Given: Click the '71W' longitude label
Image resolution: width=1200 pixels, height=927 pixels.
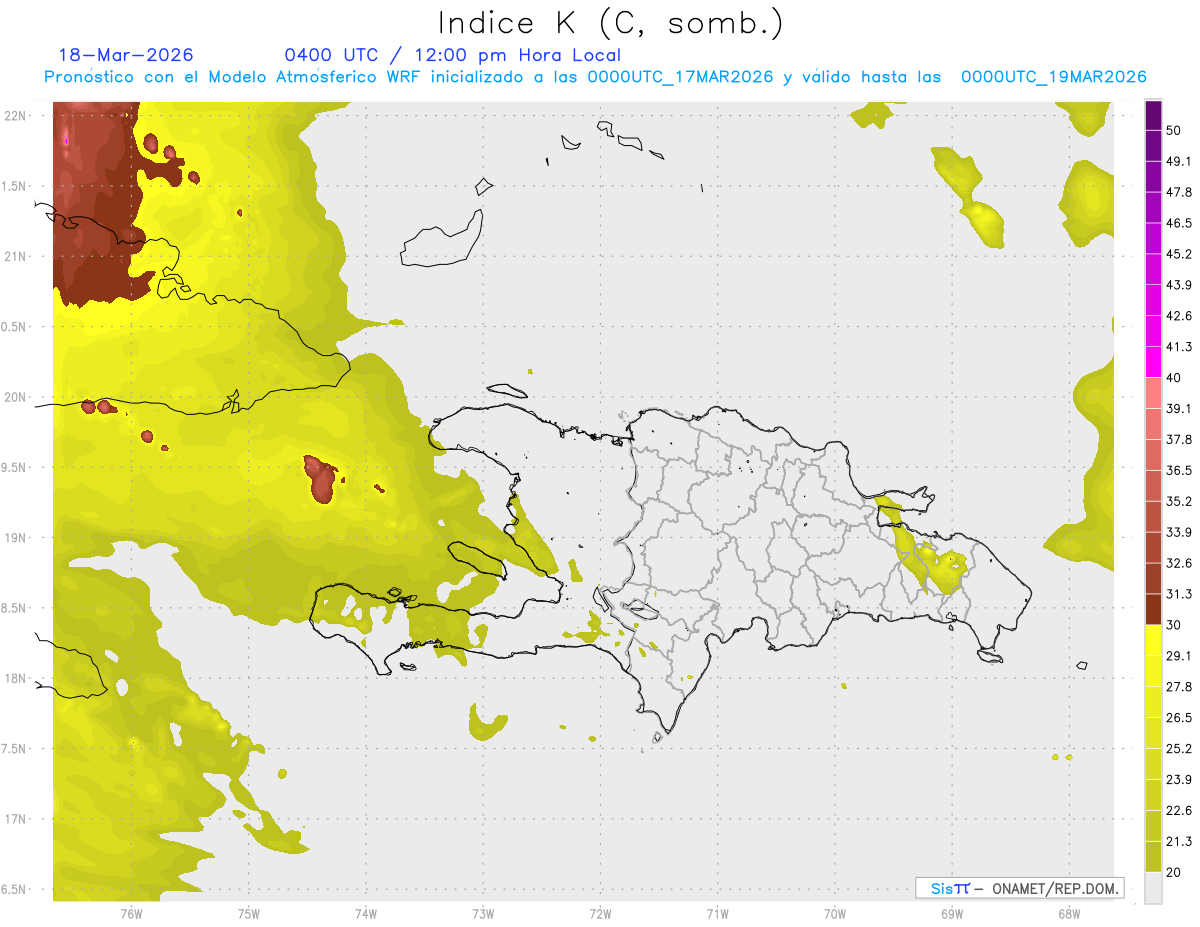Looking at the screenshot, I should click(x=717, y=913).
